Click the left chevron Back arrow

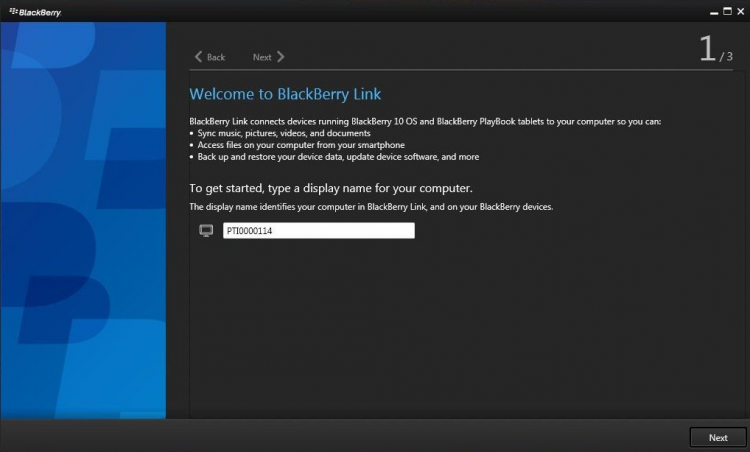199,57
